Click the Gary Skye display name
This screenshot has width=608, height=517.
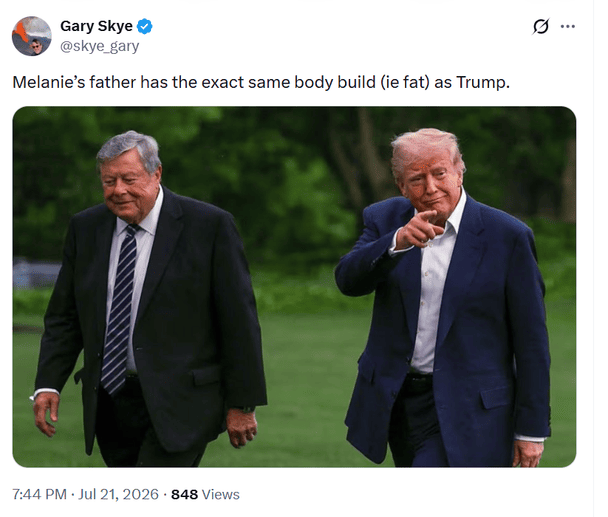96,26
